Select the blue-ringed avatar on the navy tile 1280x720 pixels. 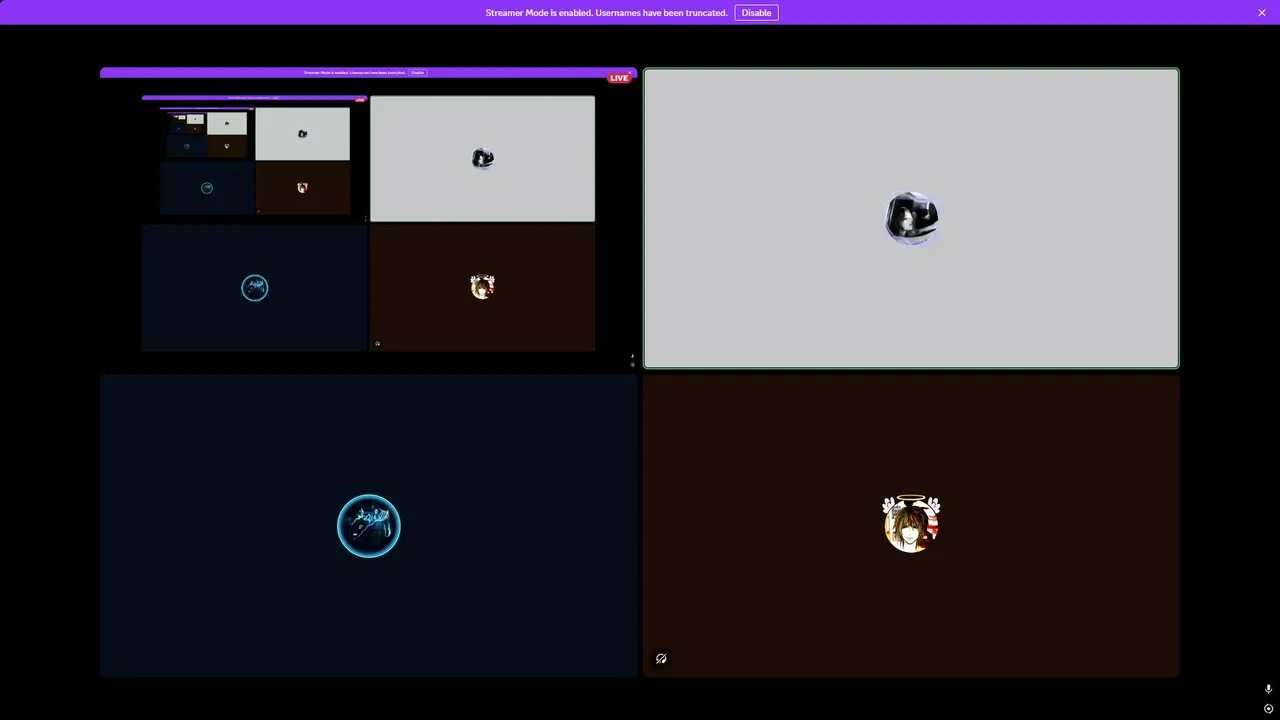pyautogui.click(x=369, y=526)
